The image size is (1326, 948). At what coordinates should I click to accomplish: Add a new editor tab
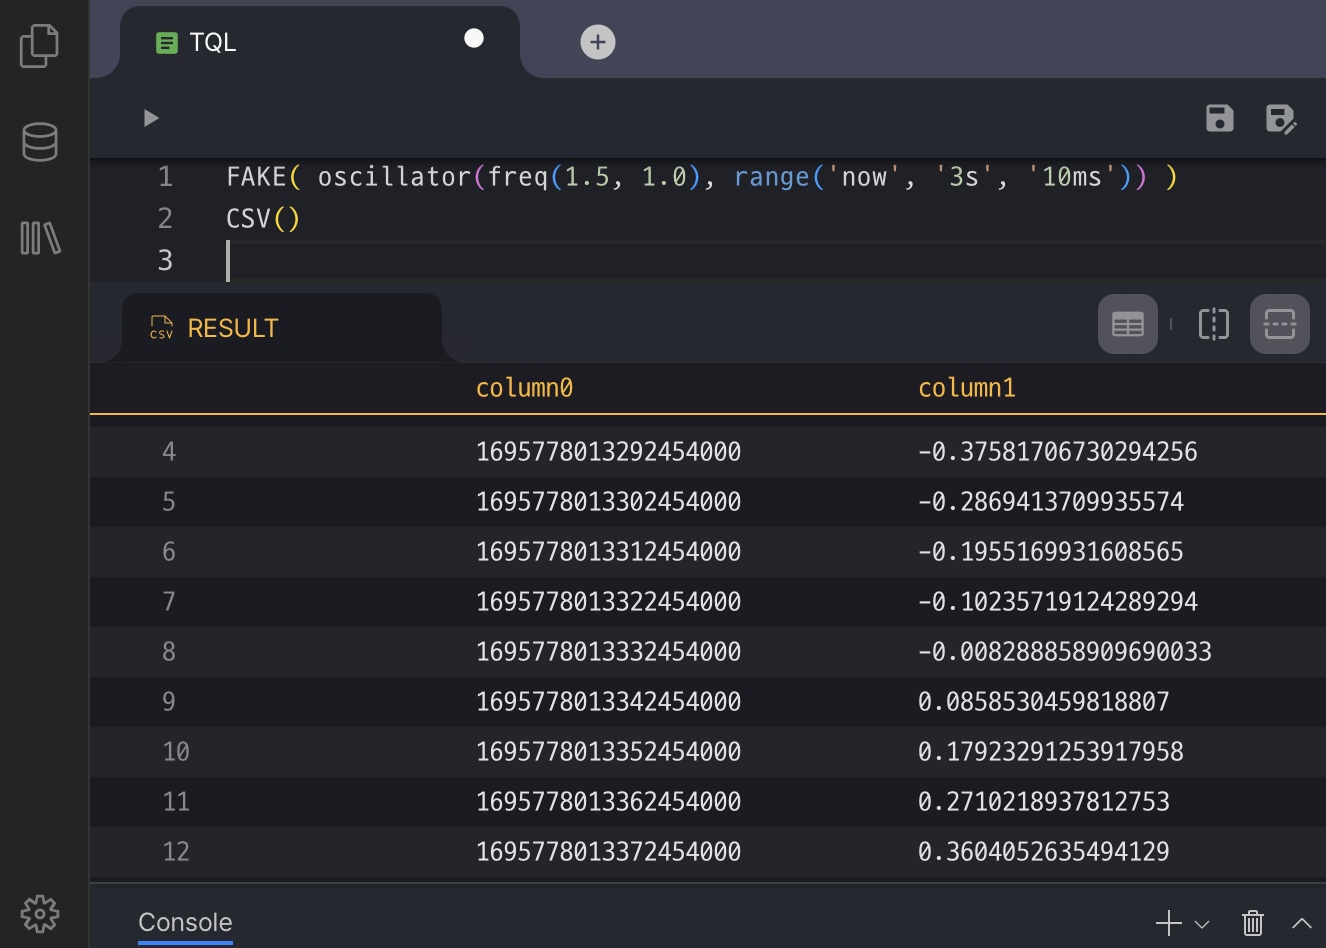[597, 42]
